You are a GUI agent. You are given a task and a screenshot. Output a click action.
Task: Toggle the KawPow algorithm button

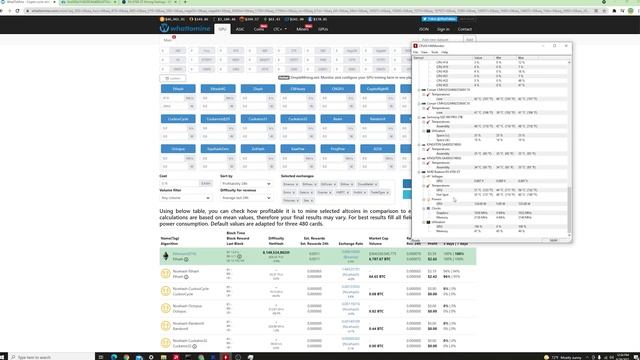[x=298, y=149]
